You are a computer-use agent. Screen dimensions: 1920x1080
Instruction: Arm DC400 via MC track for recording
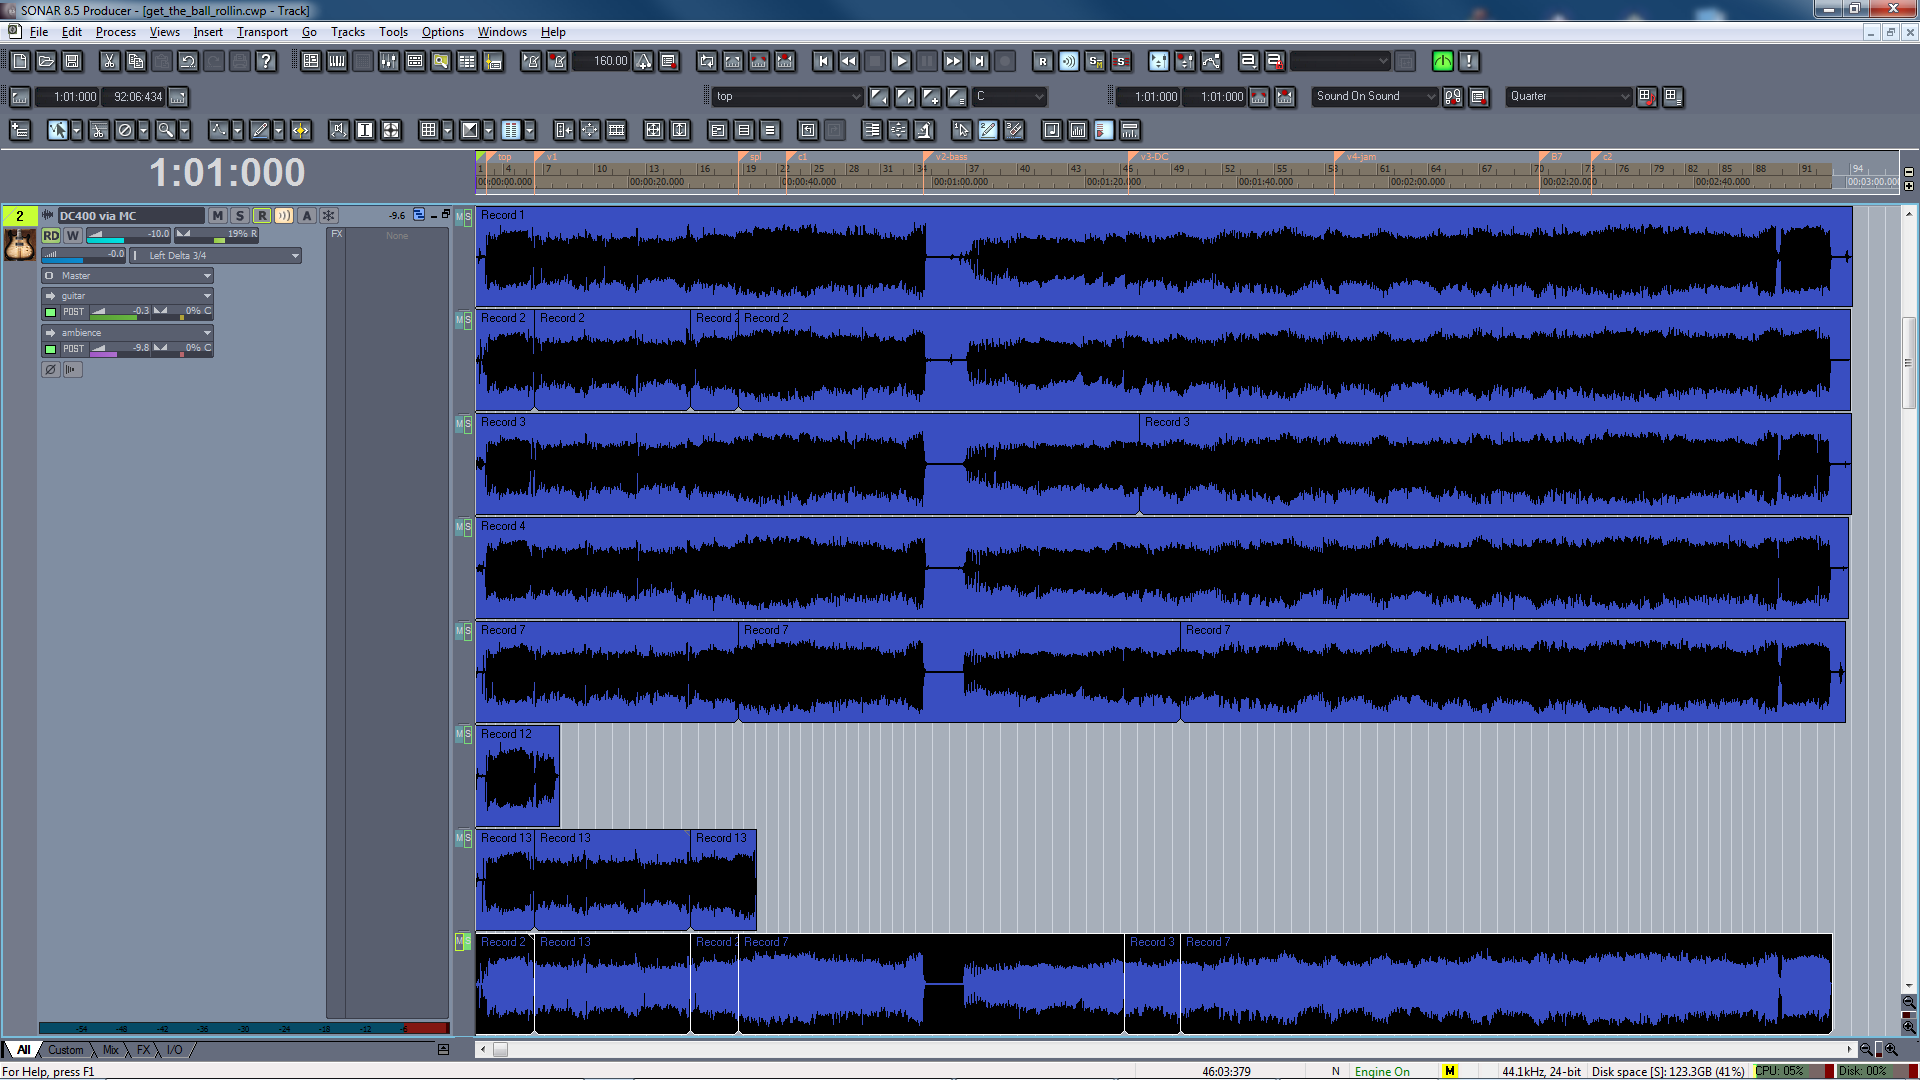(261, 216)
